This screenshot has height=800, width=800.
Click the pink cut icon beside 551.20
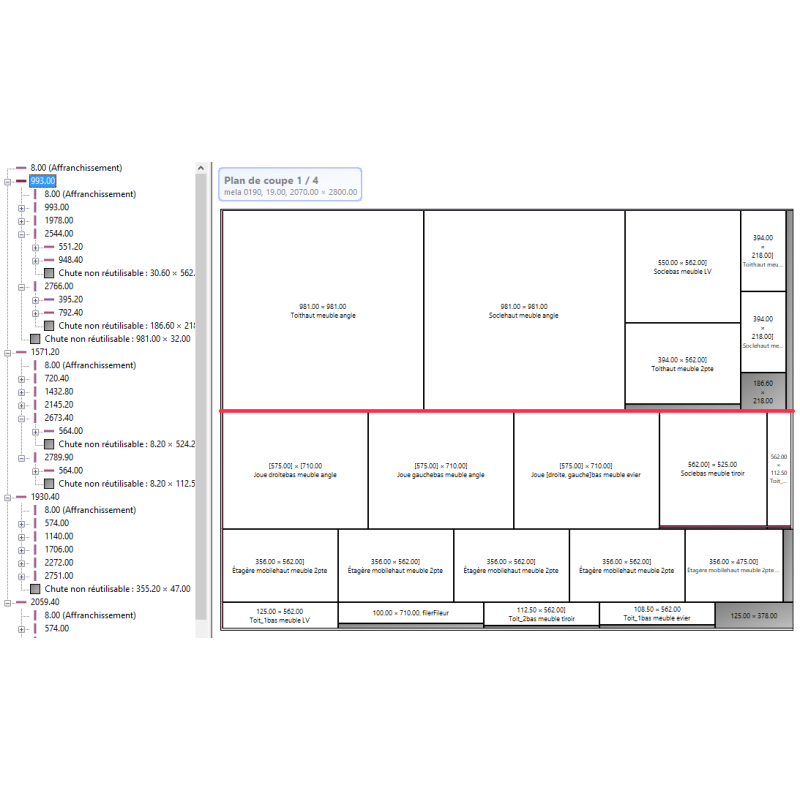49,247
